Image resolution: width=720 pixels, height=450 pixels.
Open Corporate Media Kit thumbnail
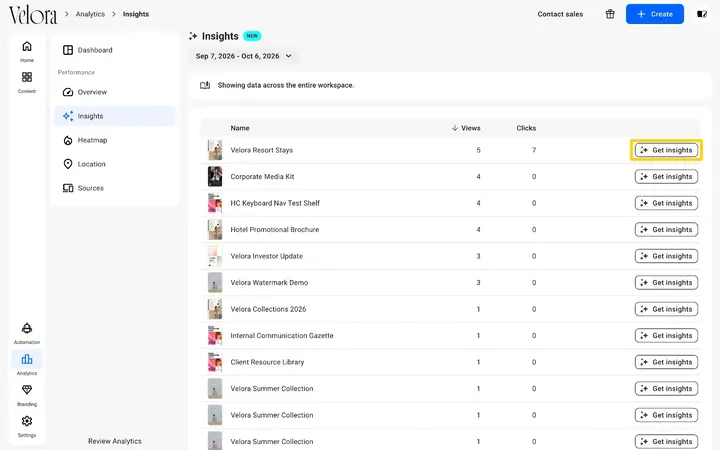(x=215, y=176)
